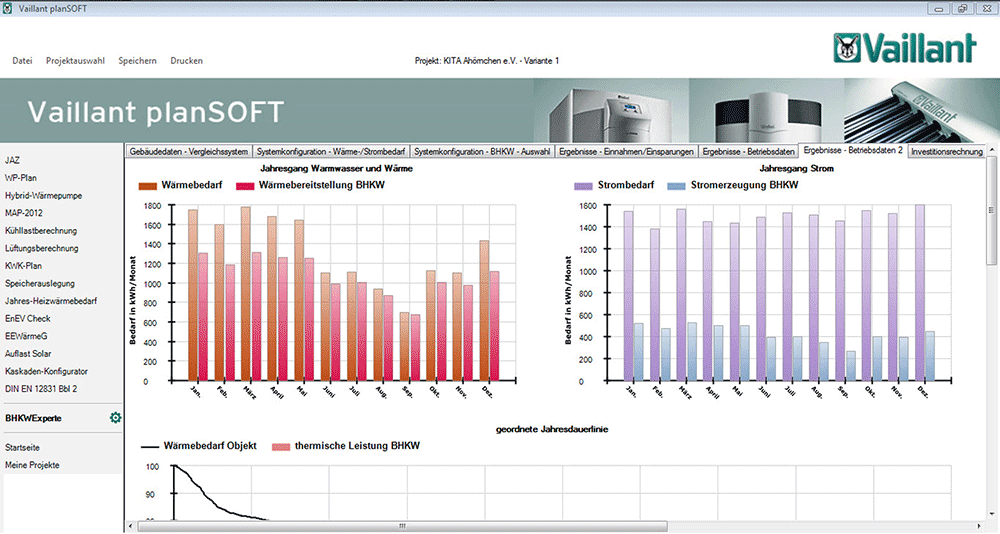
Task: Click the scroll-left arrow of horizontal scrollbar
Action: pyautogui.click(x=131, y=526)
